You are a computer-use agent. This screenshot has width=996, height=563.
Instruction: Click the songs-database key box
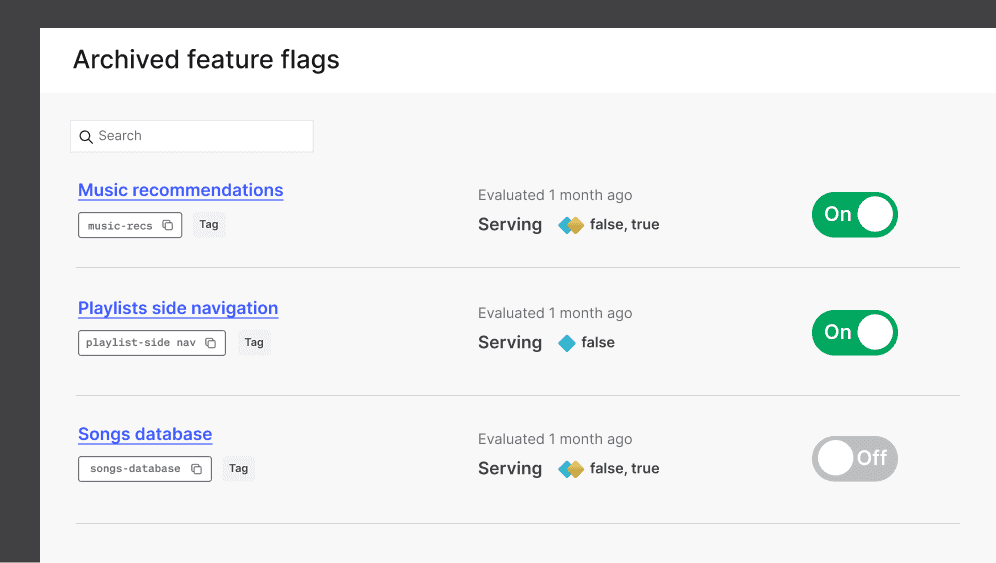coord(145,469)
